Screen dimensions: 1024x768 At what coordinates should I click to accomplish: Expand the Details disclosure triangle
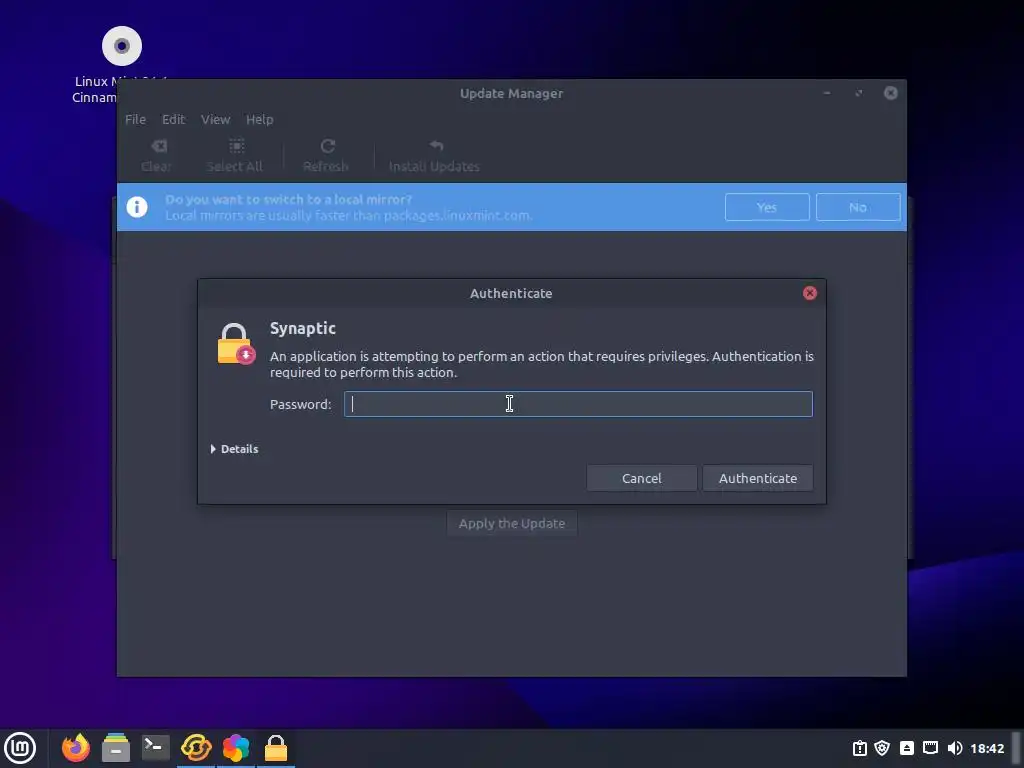[213, 449]
